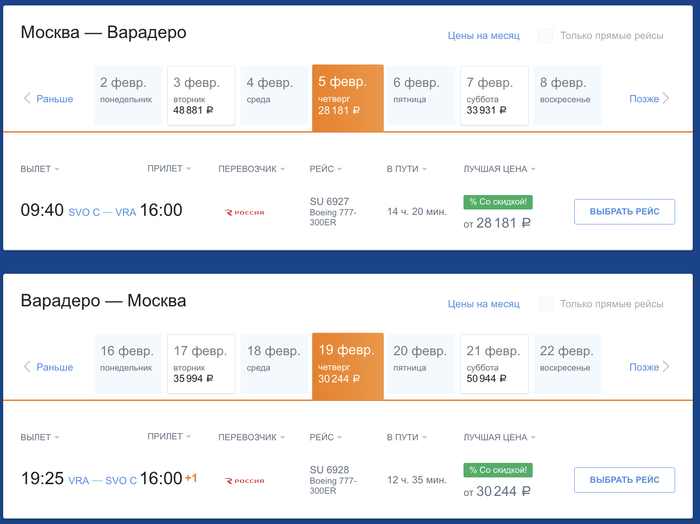This screenshot has width=700, height=524.
Task: Show earlier dates for Варадеро — Москва
Action: [x=48, y=367]
